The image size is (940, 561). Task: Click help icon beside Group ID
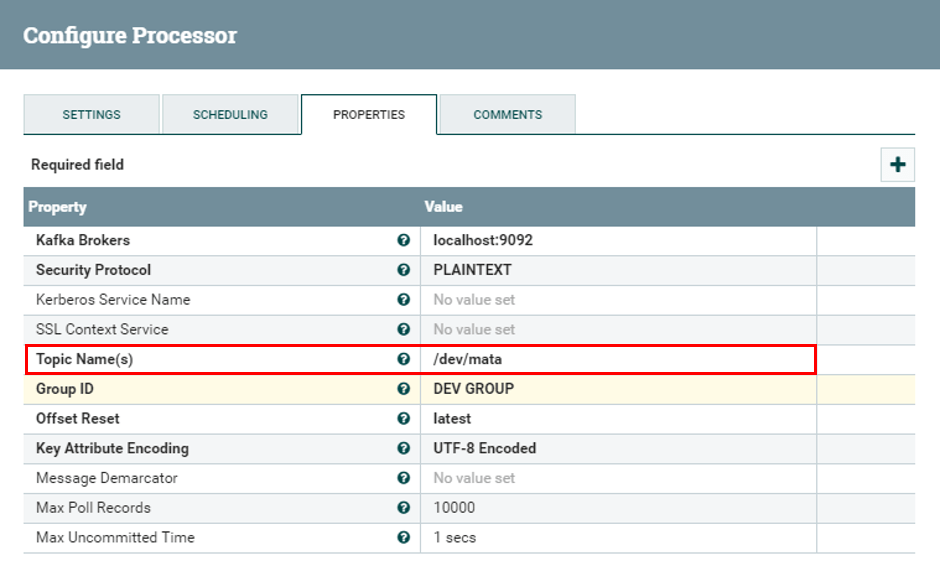tap(403, 389)
